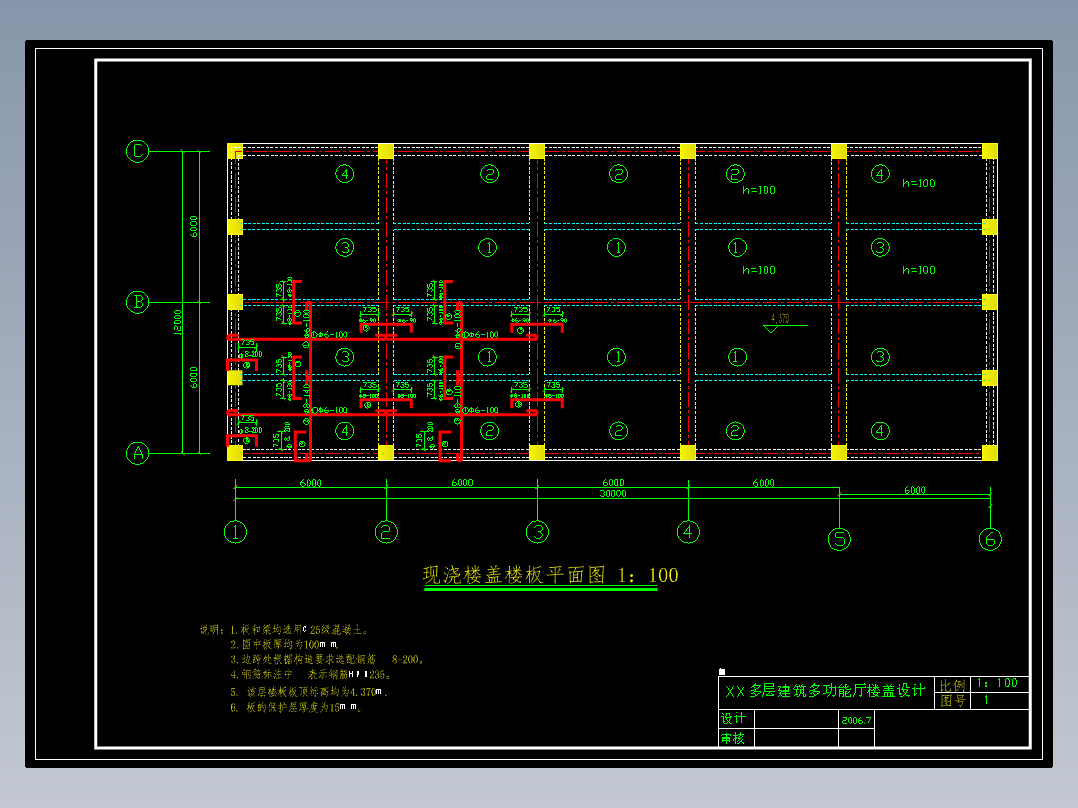Click note 4 about HPB235 rebar
1078x808 pixels.
pos(311,675)
